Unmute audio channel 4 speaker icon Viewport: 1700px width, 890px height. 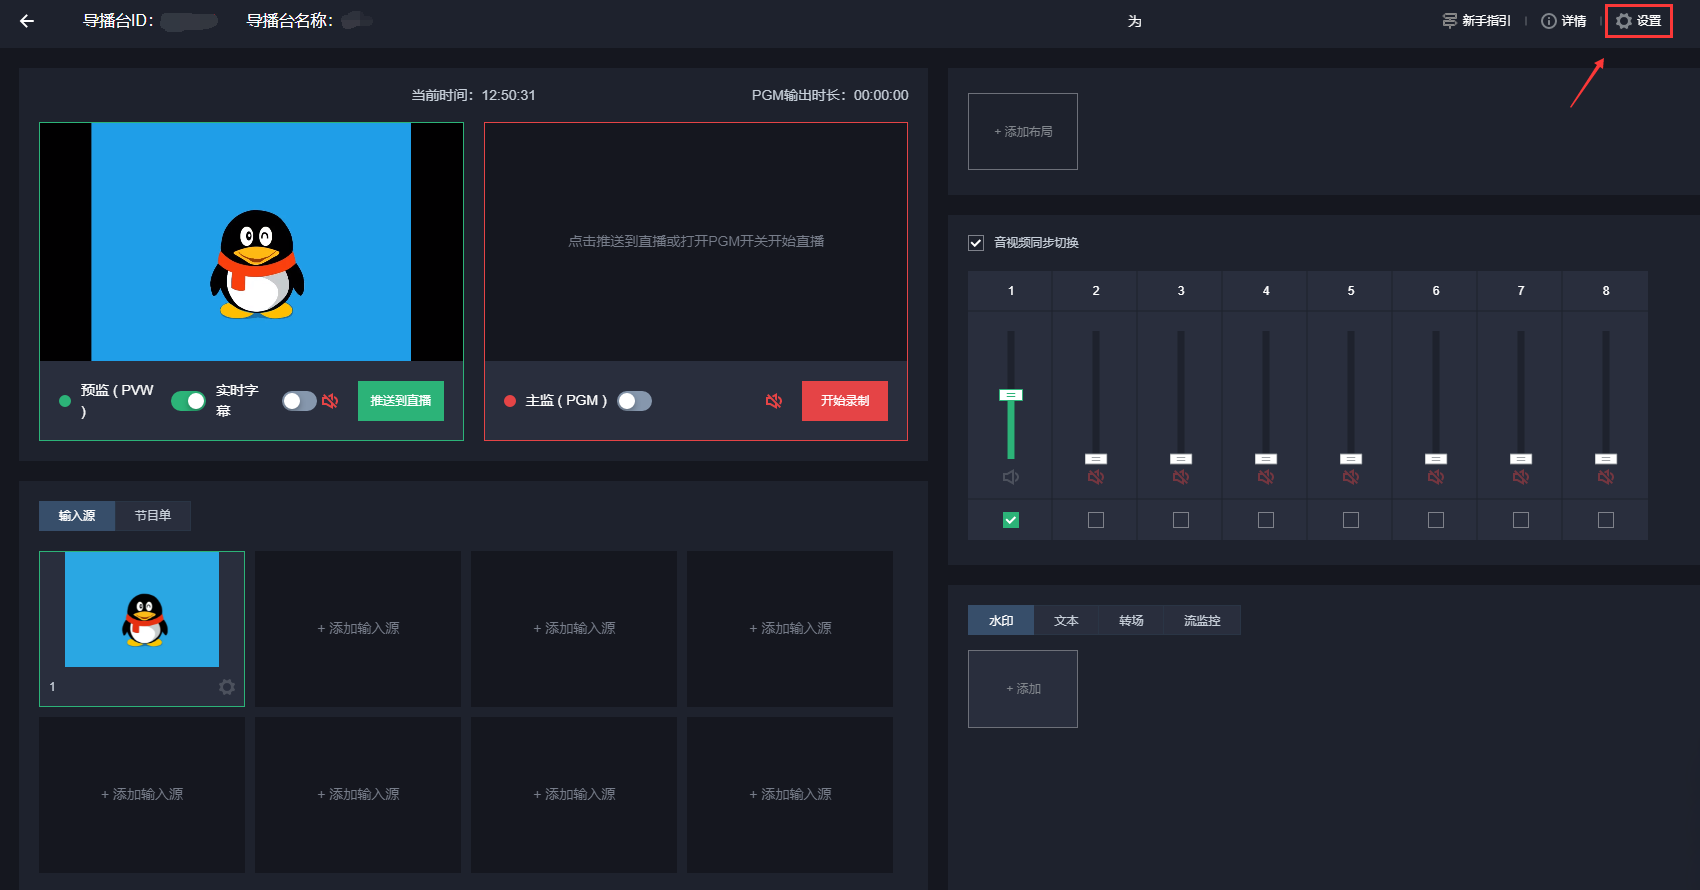(x=1266, y=477)
